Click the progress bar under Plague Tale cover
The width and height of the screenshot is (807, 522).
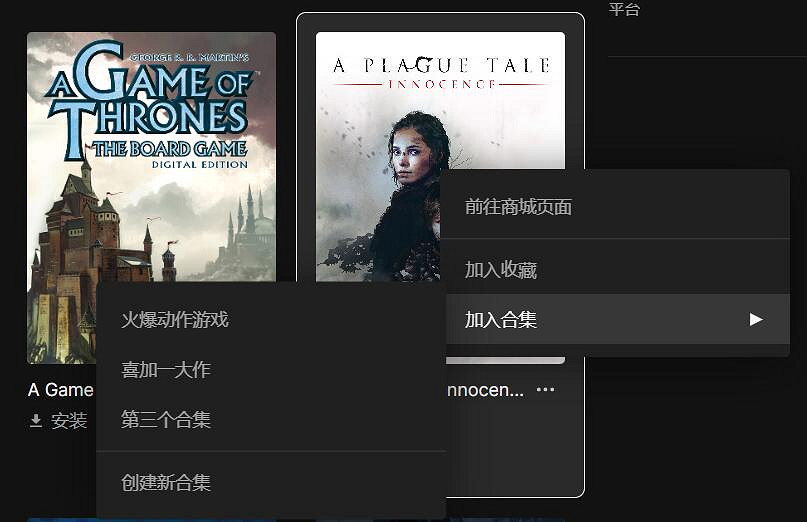pyautogui.click(x=505, y=360)
